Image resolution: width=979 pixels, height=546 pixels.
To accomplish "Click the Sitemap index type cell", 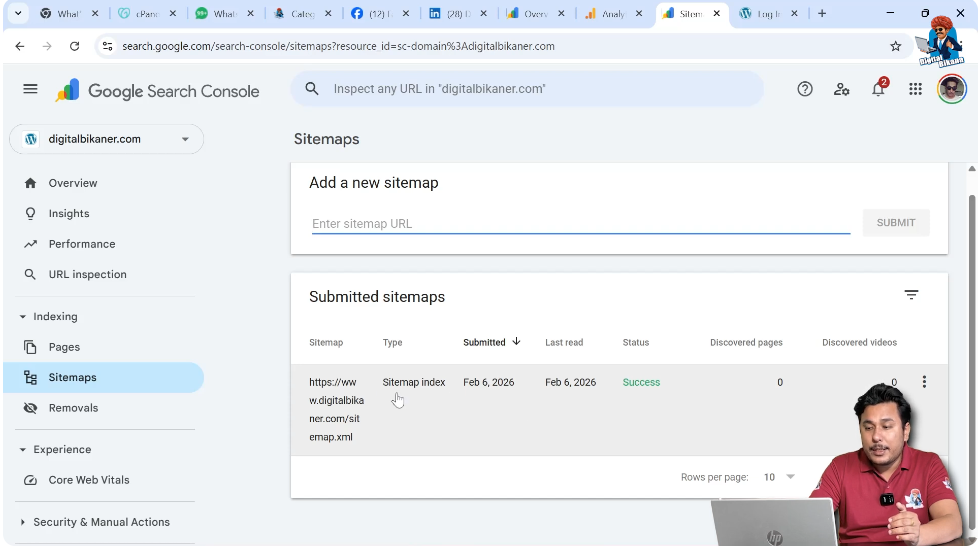I will [414, 382].
